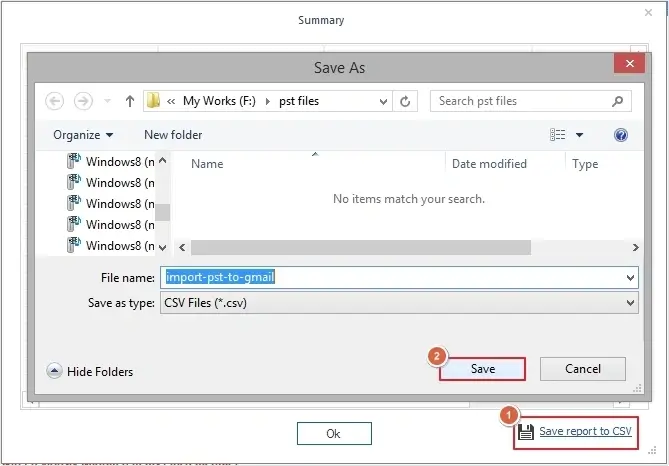
Task: Expand the arrow after My Works (F:)
Action: pyautogui.click(x=268, y=101)
